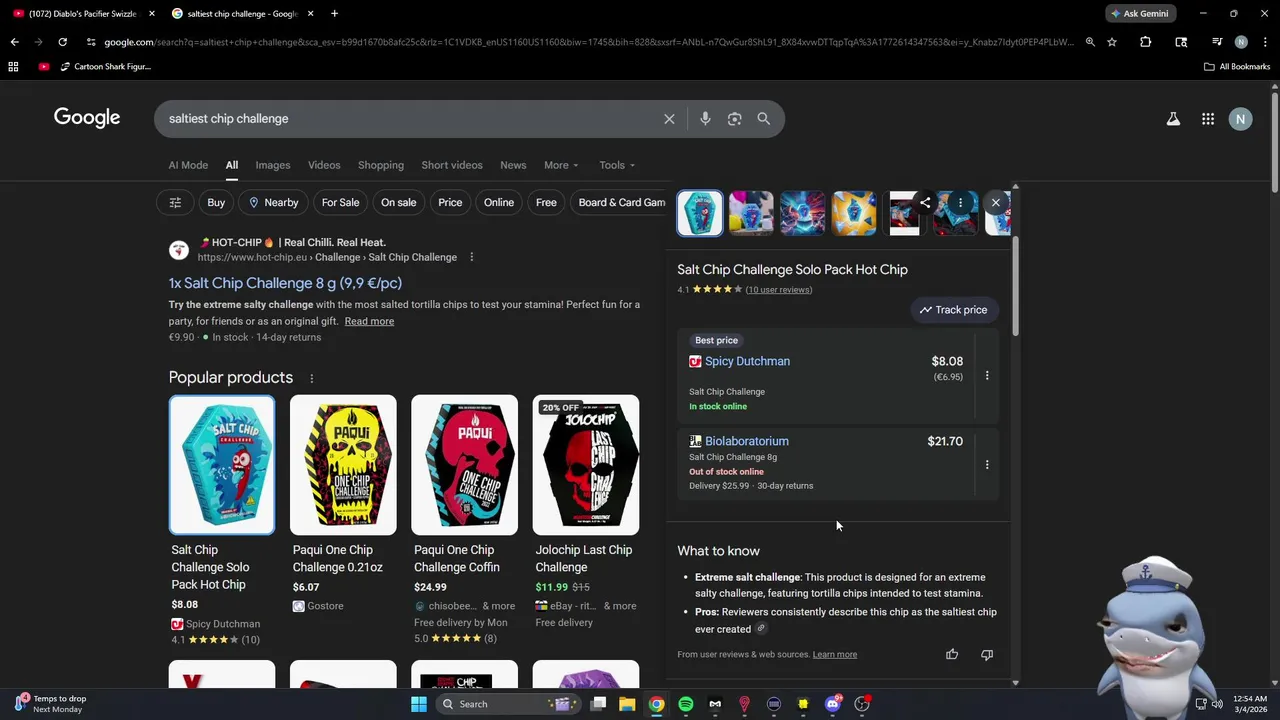Bookmark this page with the star icon
This screenshot has width=1280, height=720.
coord(1111,42)
